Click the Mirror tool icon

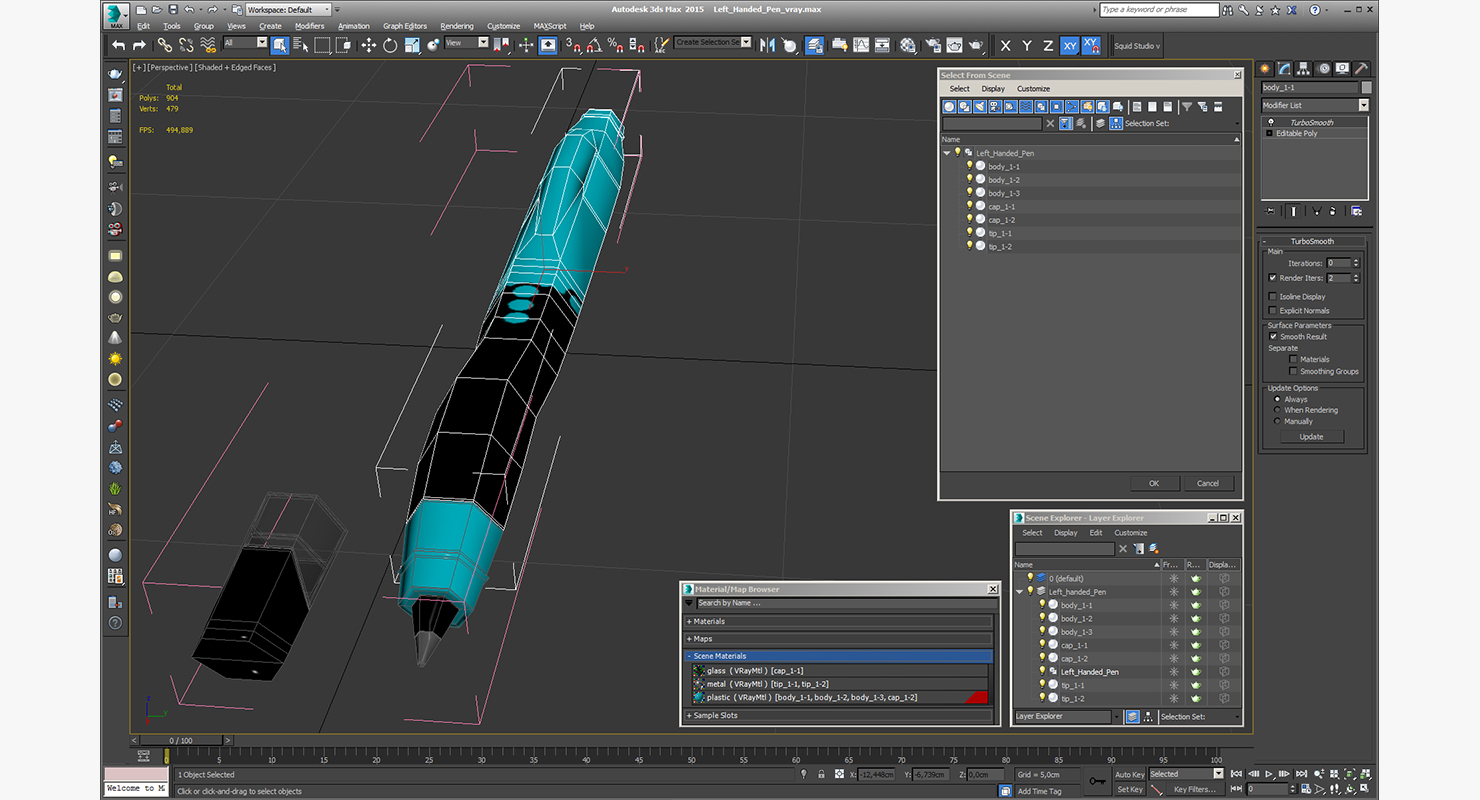pos(768,45)
